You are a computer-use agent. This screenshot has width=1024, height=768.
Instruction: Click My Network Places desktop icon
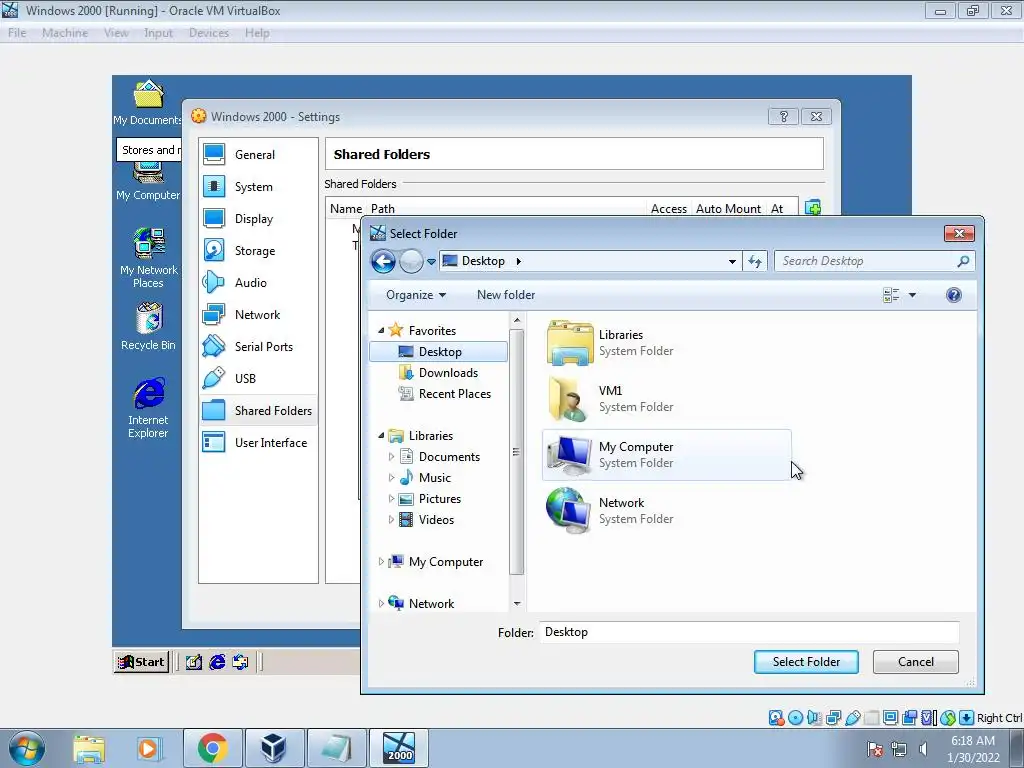click(148, 258)
